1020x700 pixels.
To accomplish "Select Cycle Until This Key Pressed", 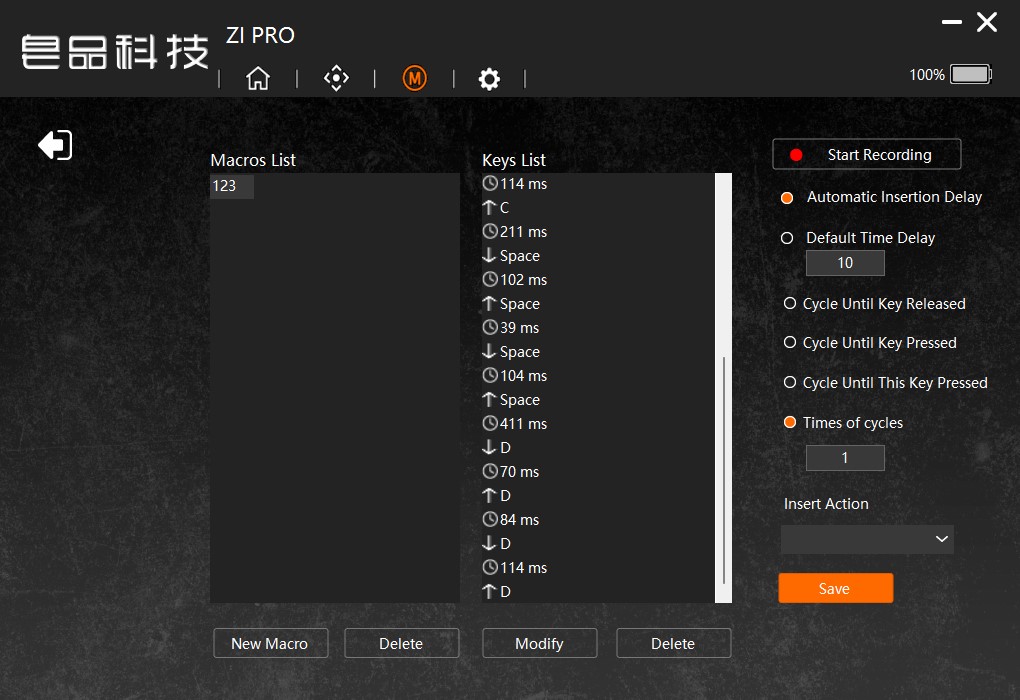I will tap(790, 383).
